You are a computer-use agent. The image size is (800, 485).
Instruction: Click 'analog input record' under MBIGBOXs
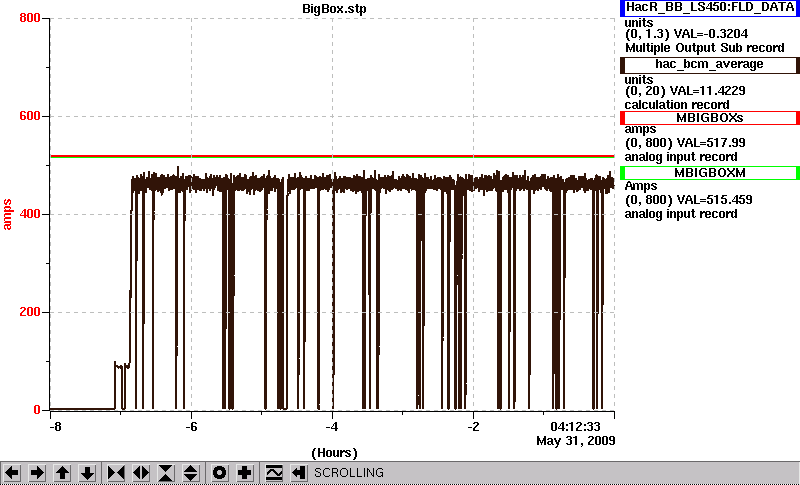[681, 157]
